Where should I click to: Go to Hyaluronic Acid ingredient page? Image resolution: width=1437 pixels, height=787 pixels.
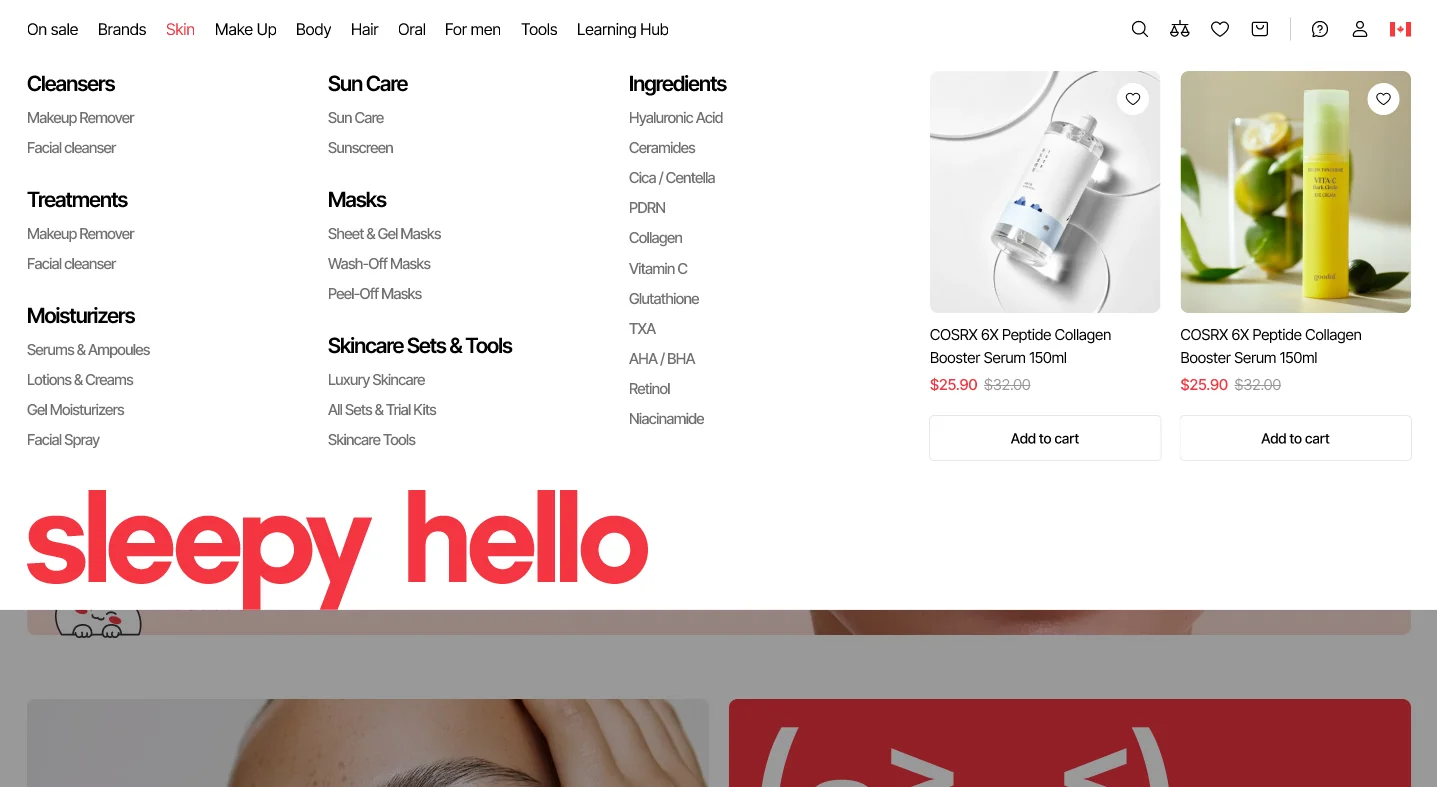click(x=675, y=118)
